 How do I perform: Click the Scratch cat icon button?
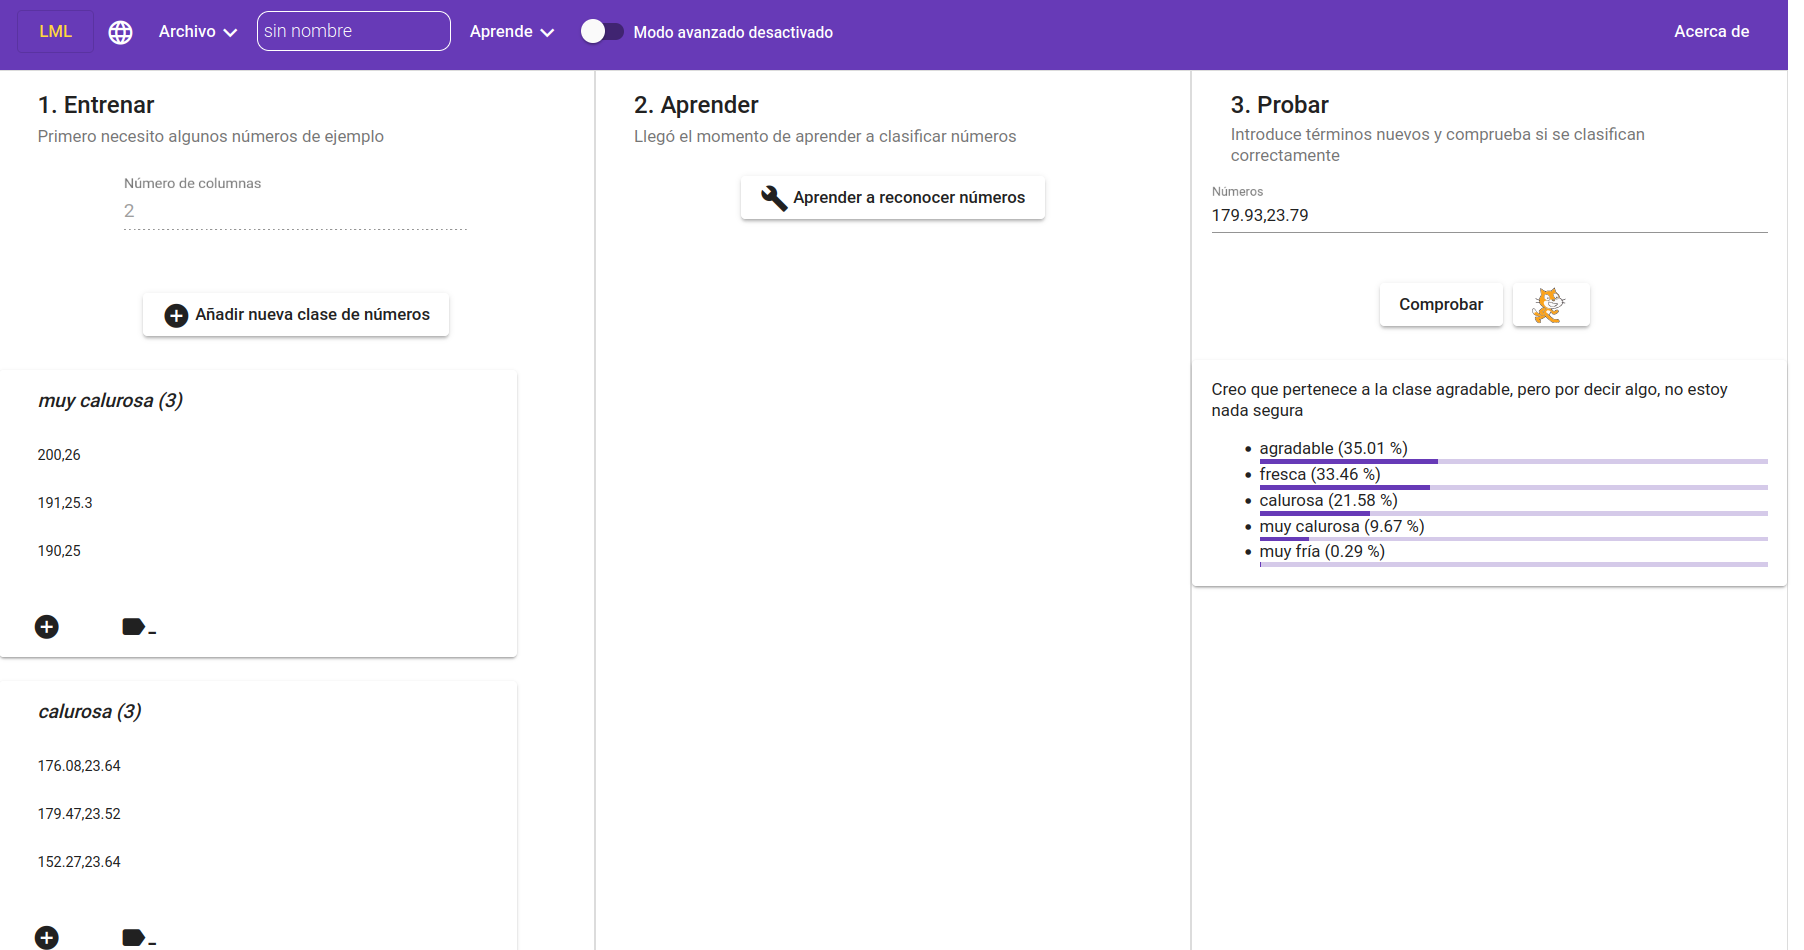point(1550,305)
